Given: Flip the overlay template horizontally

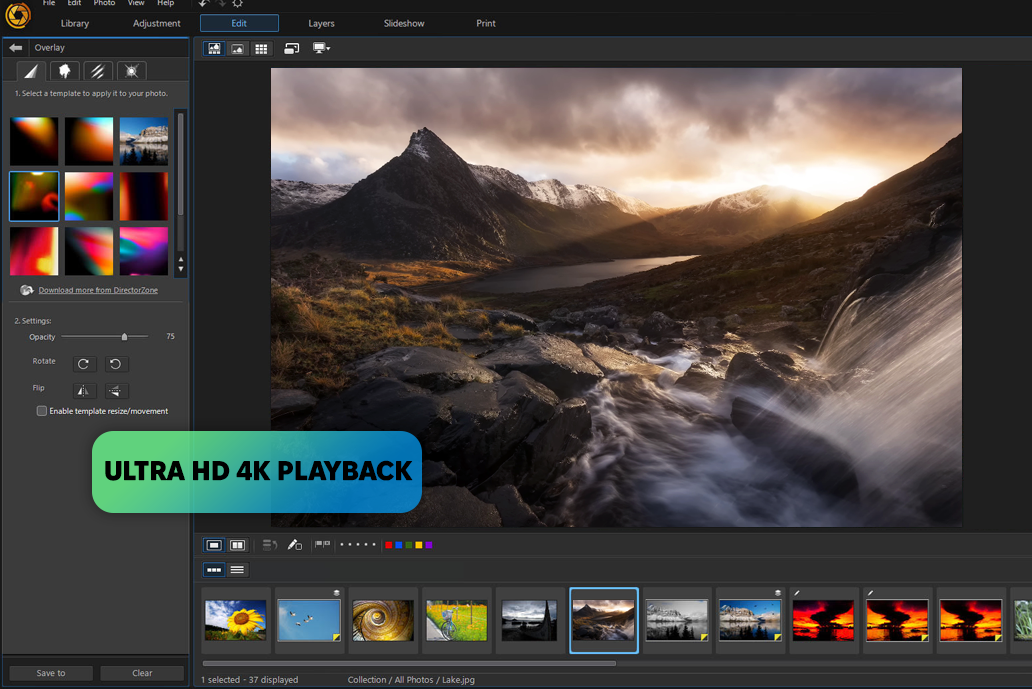Looking at the screenshot, I should tap(84, 391).
